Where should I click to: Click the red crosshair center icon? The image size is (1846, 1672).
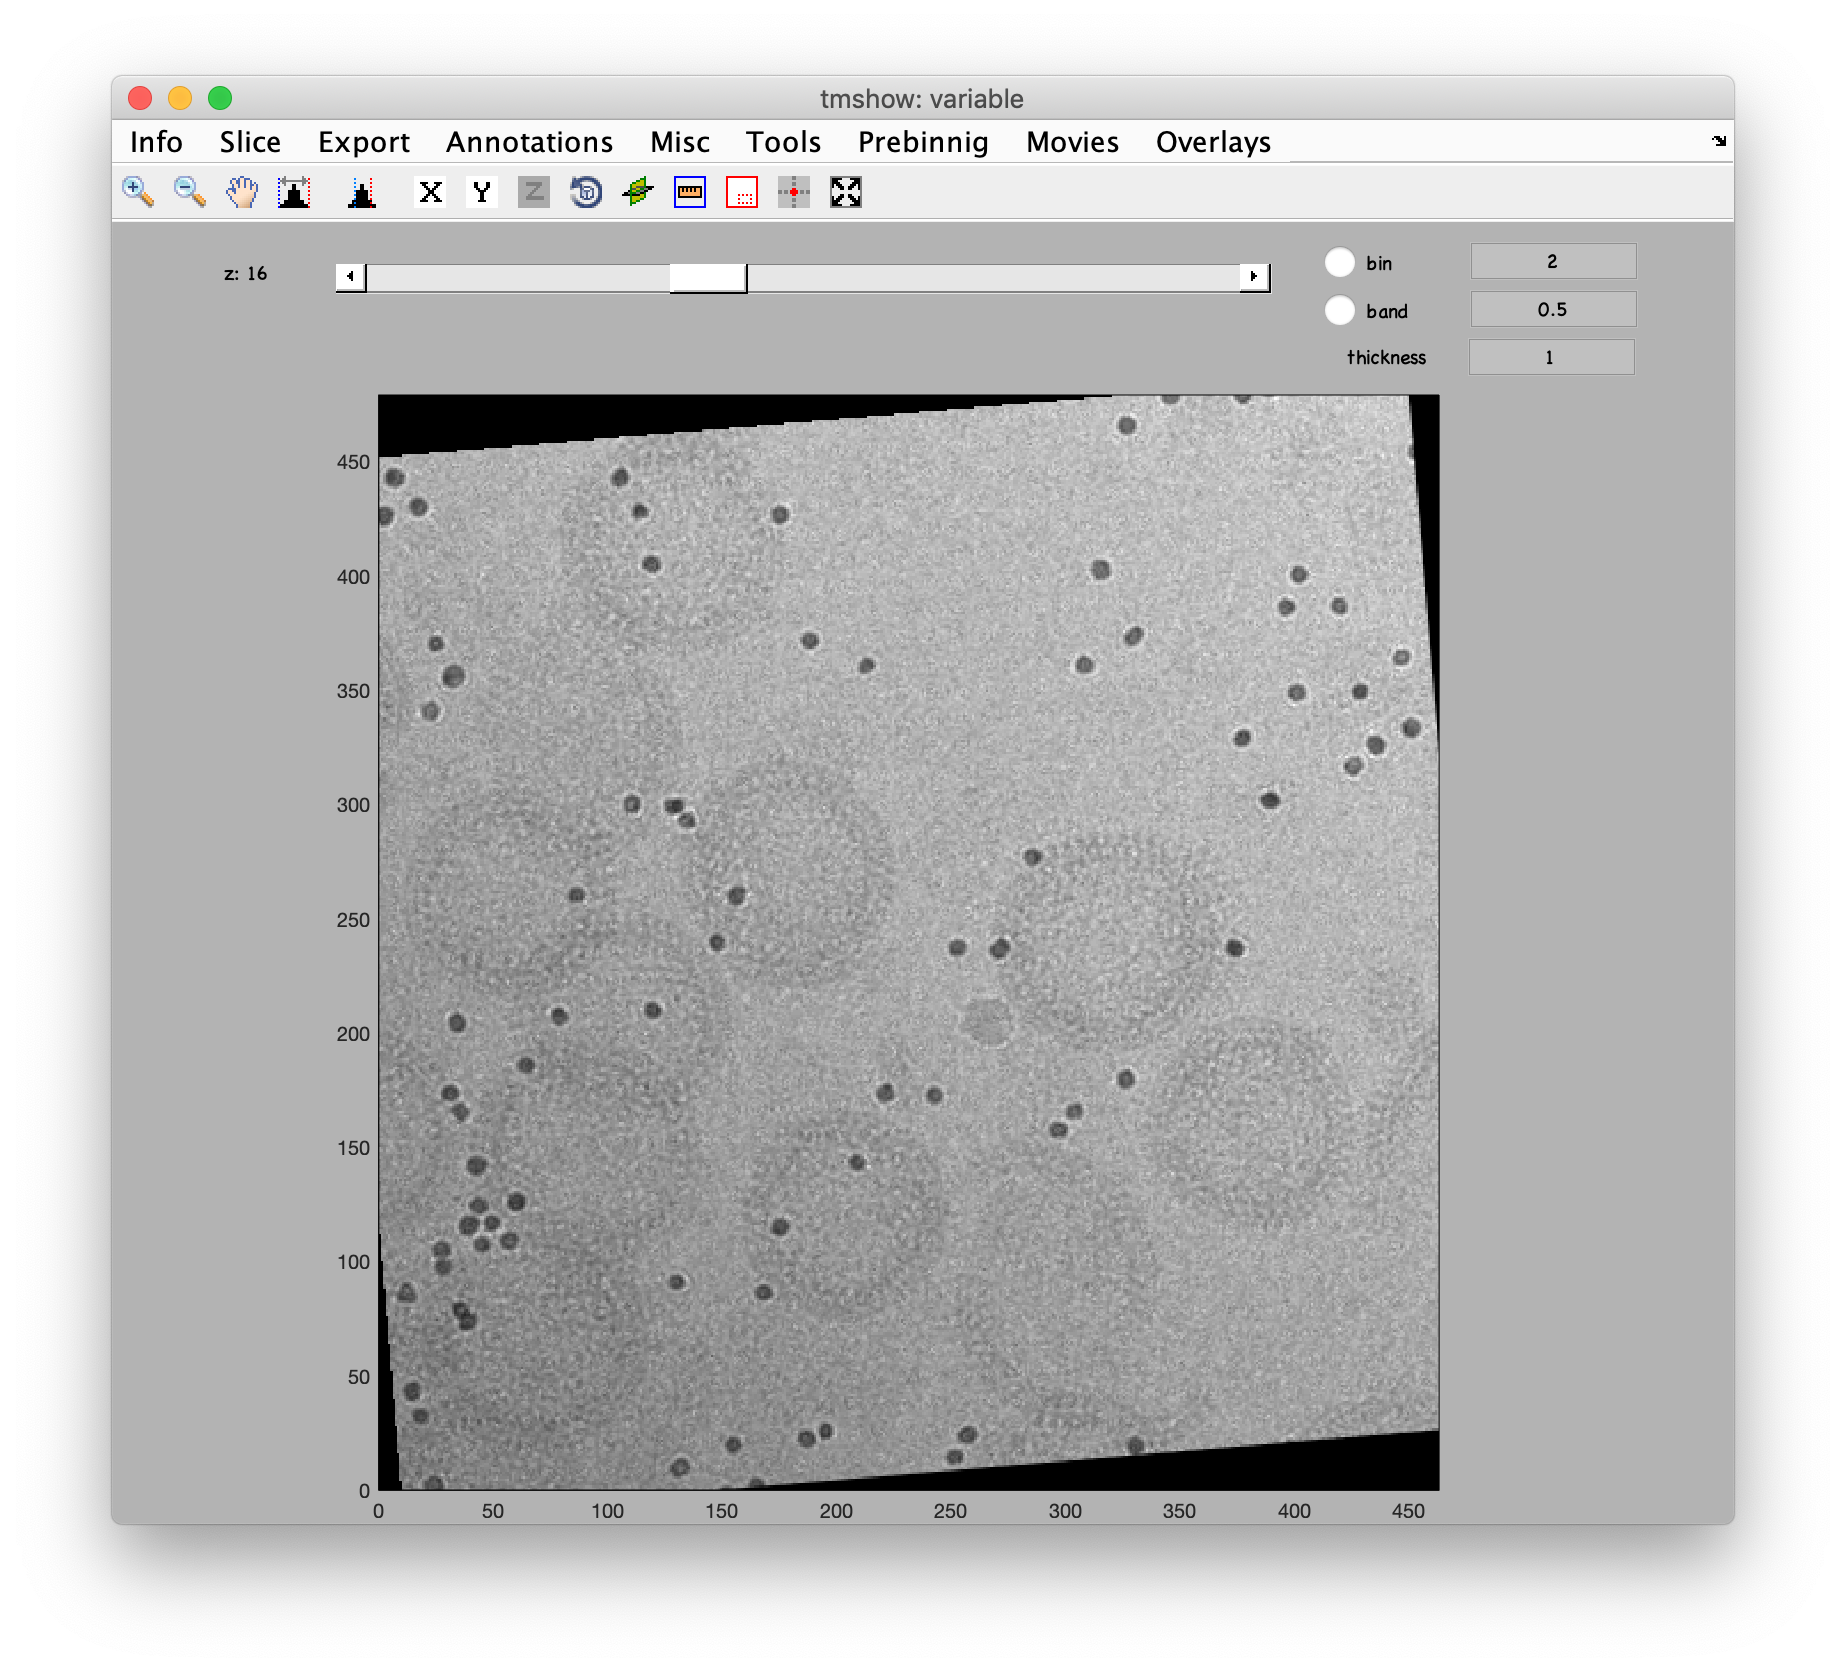[x=794, y=191]
